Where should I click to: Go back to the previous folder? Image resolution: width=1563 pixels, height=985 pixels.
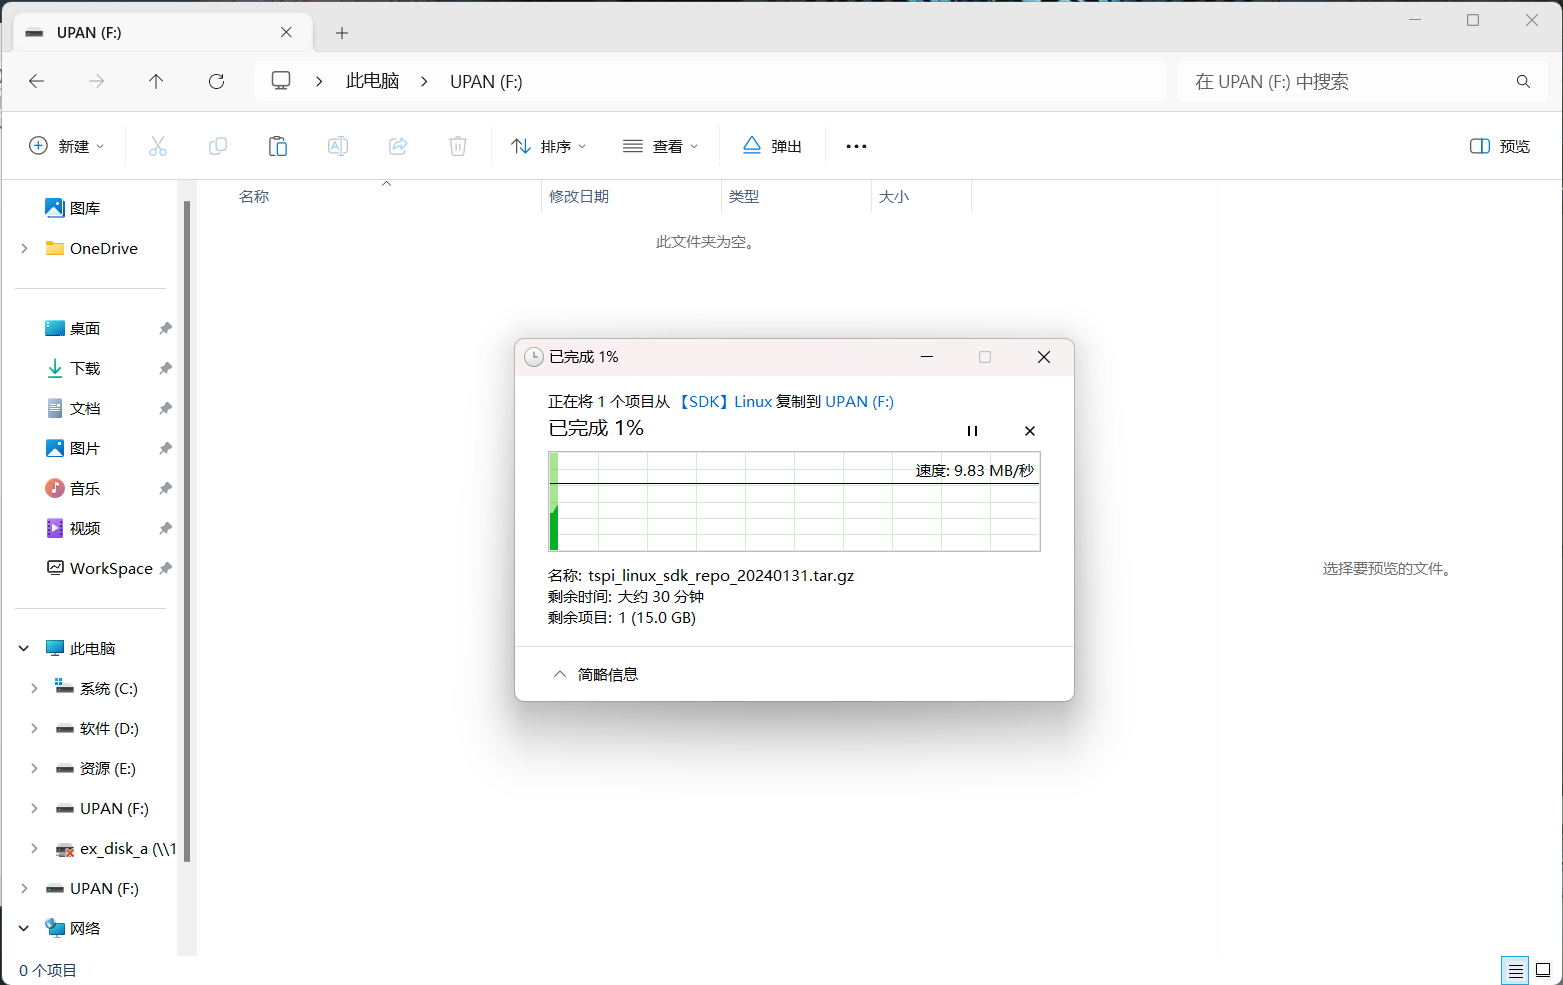[x=37, y=81]
